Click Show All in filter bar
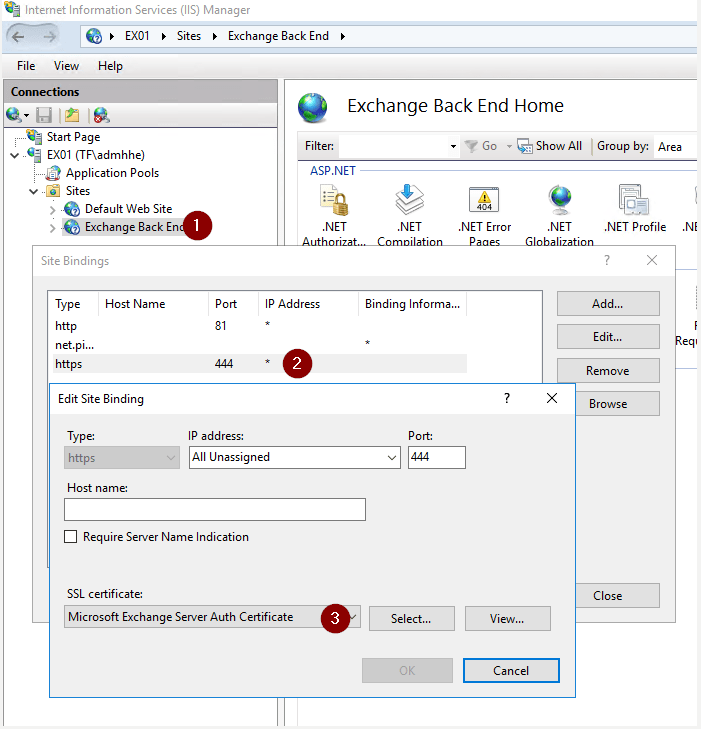This screenshot has width=701, height=729. (x=549, y=146)
